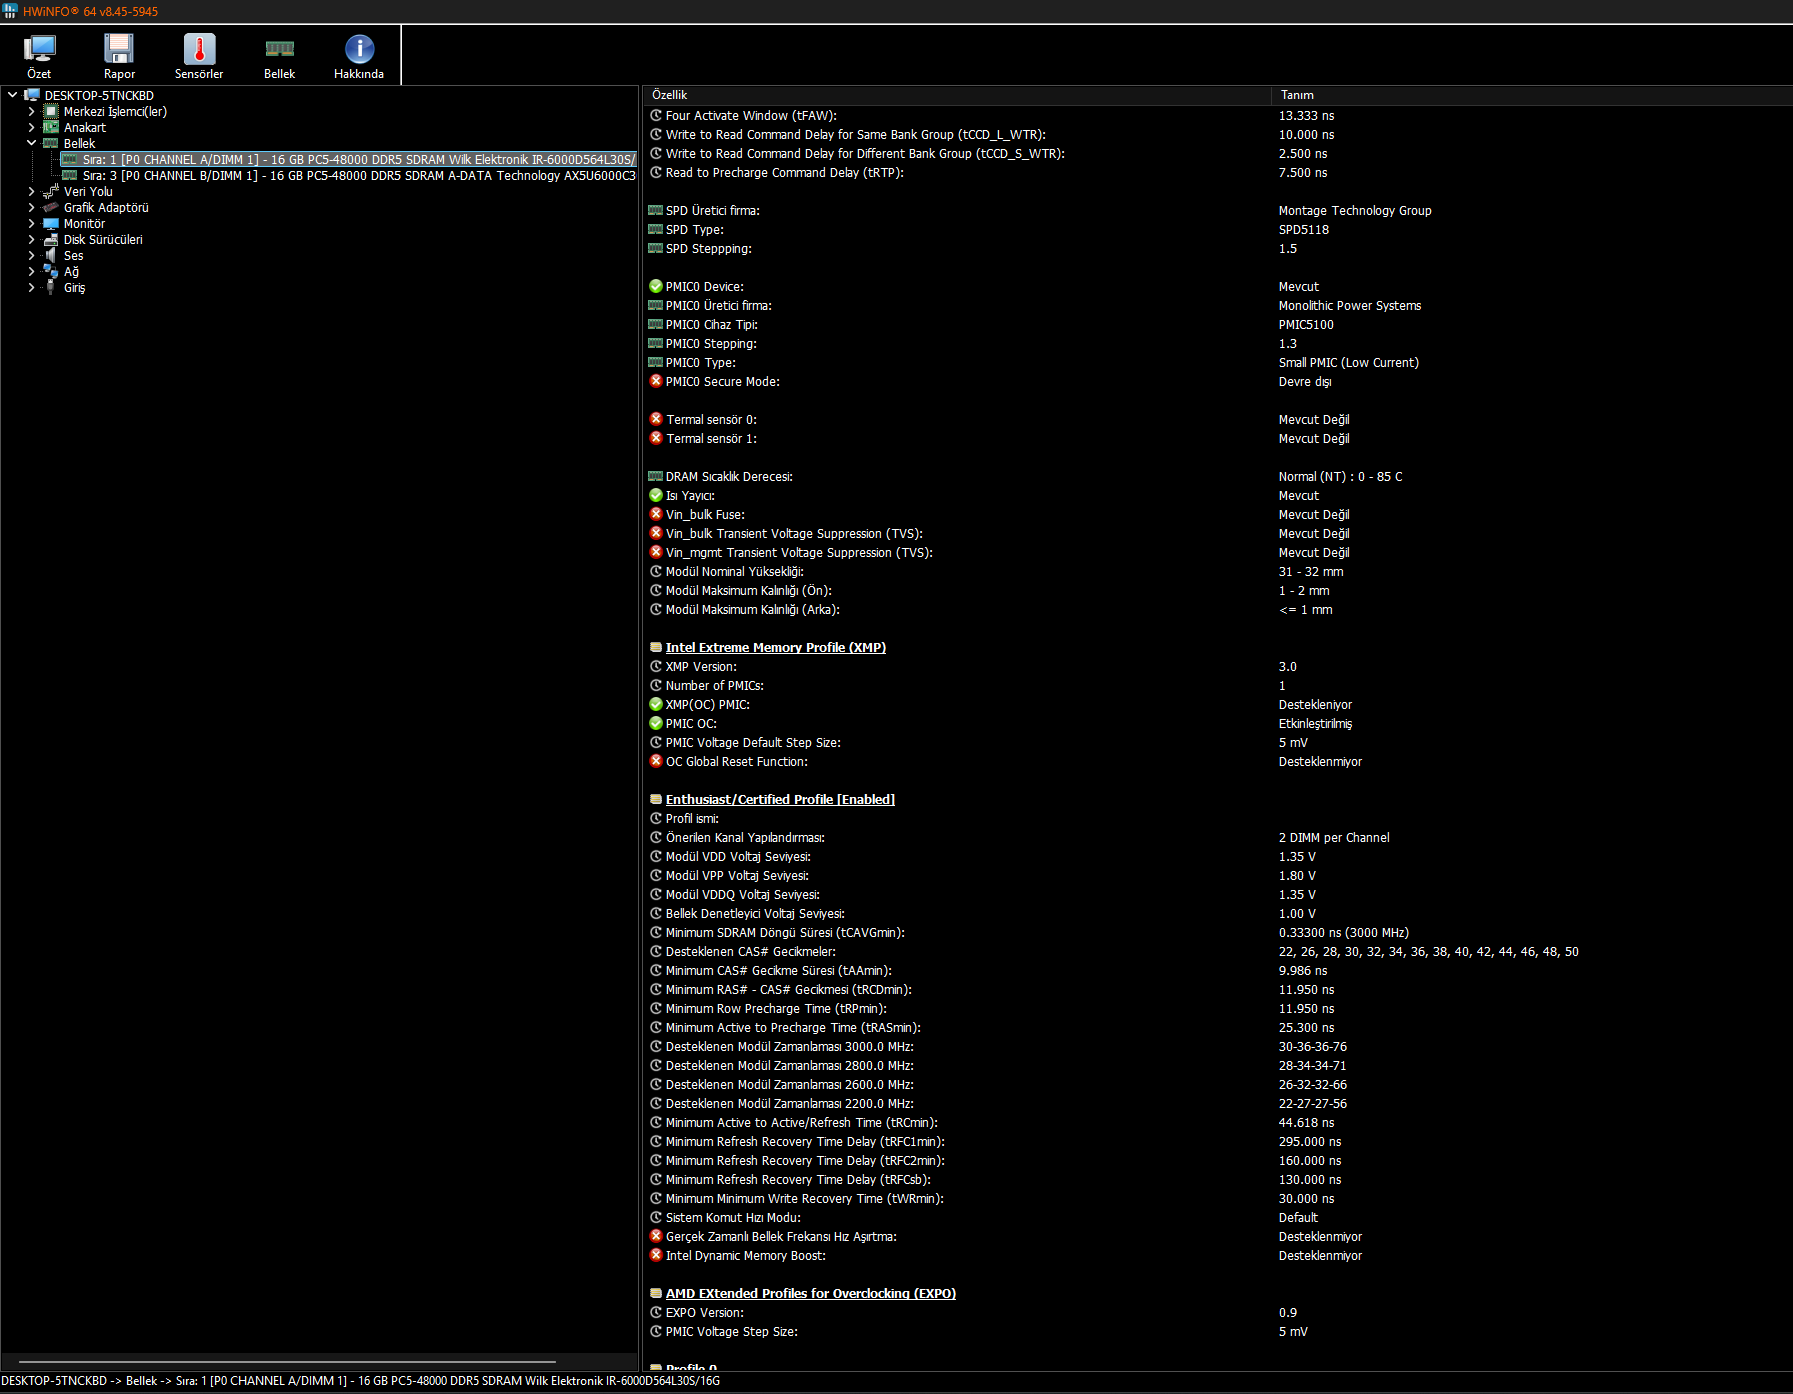1793x1394 pixels.
Task: Expand the Giriş tree node
Action: tap(31, 287)
